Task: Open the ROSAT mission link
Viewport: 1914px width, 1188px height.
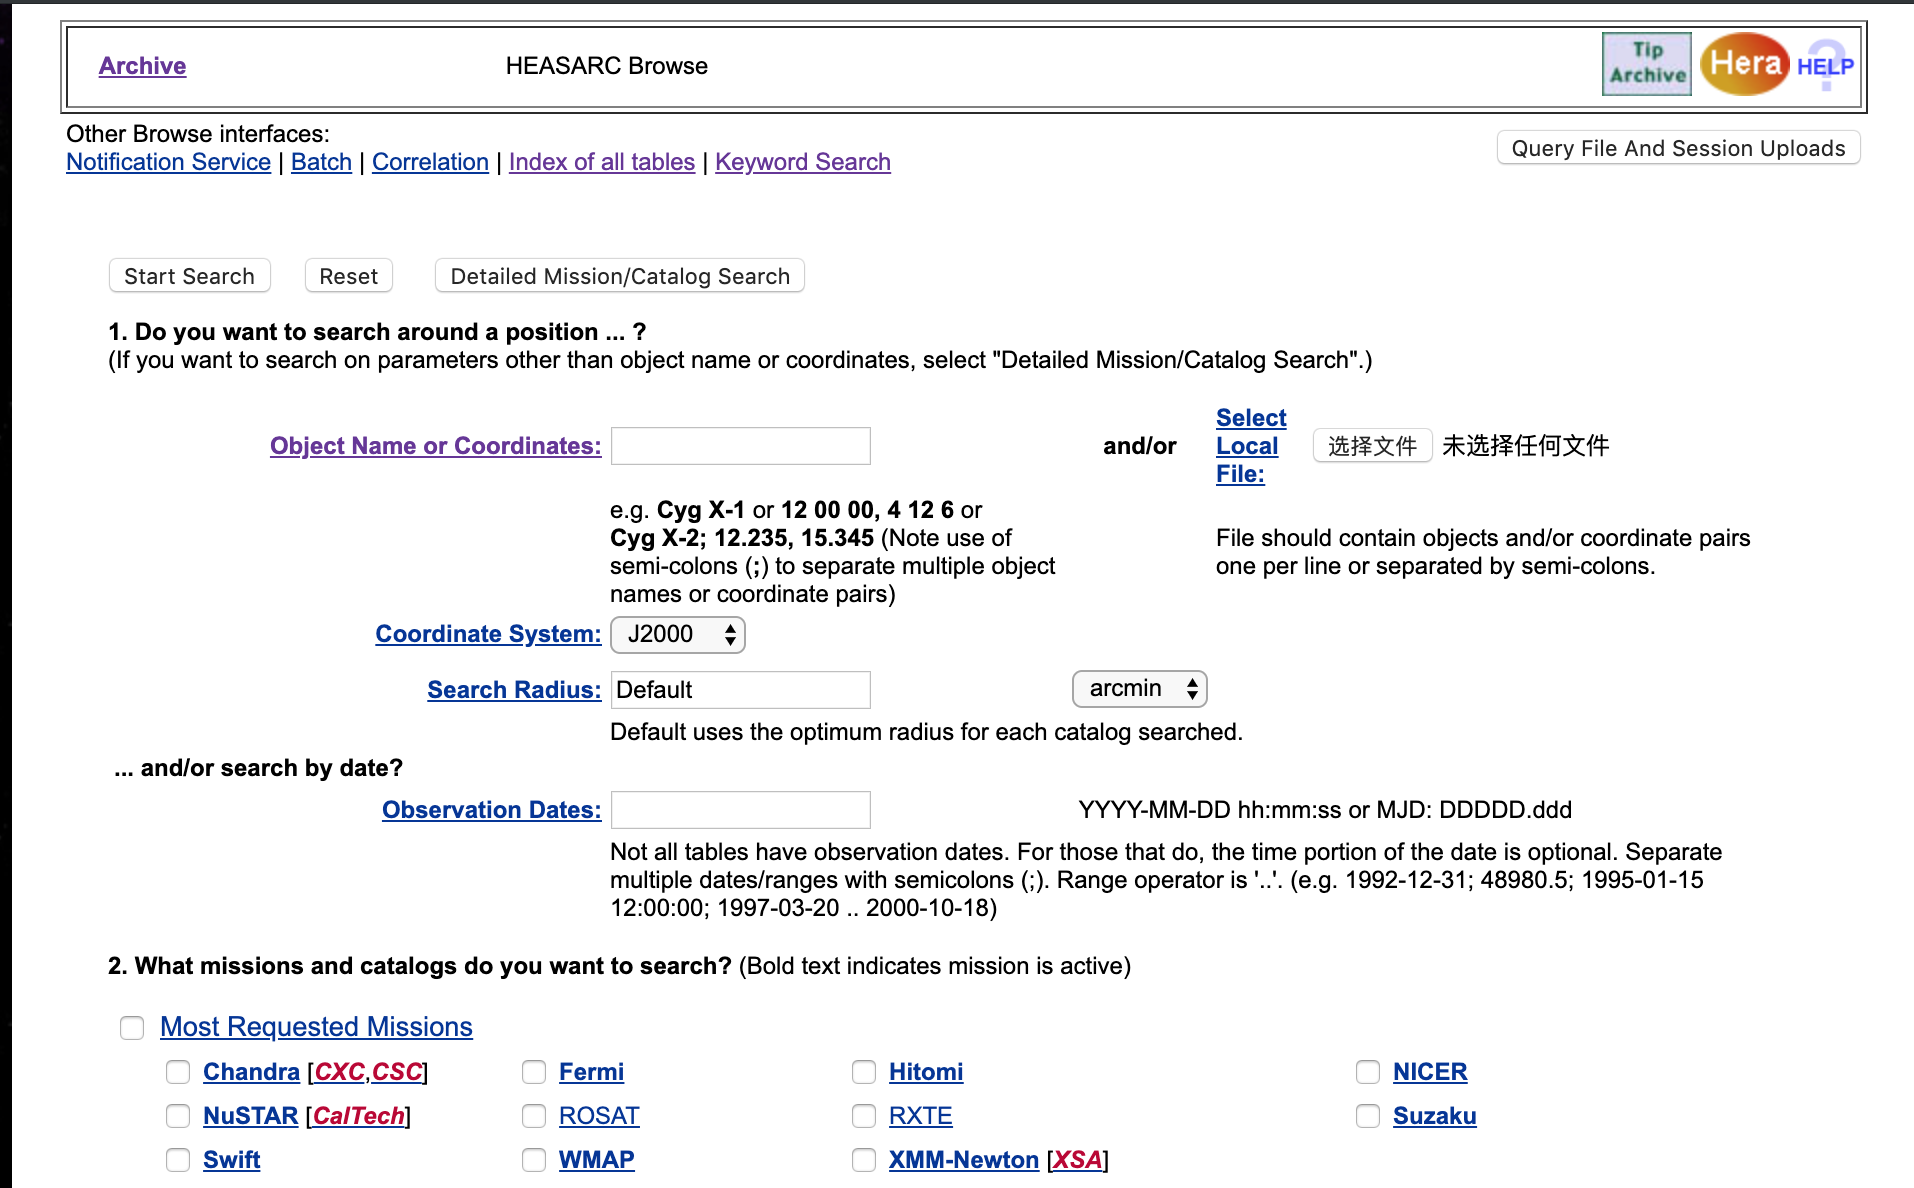Action: point(599,1116)
